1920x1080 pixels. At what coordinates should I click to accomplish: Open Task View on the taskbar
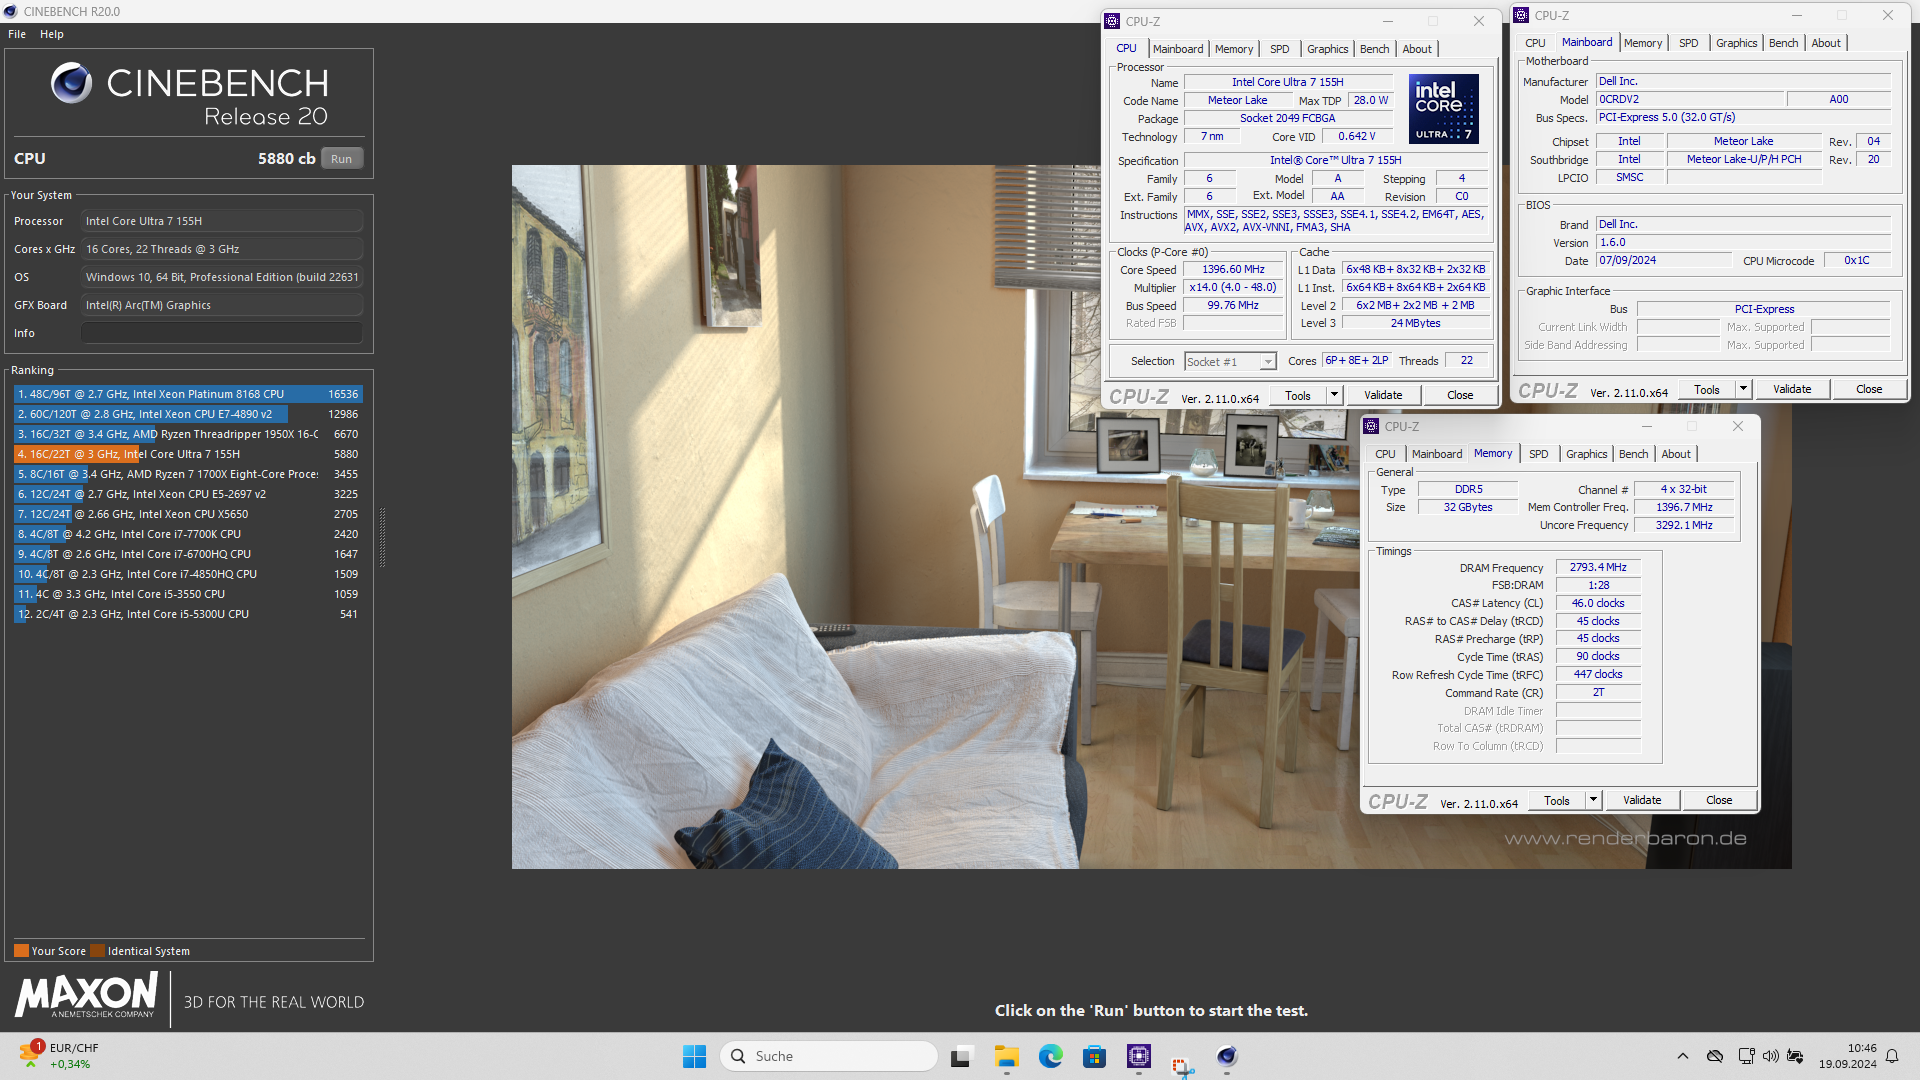point(961,1056)
